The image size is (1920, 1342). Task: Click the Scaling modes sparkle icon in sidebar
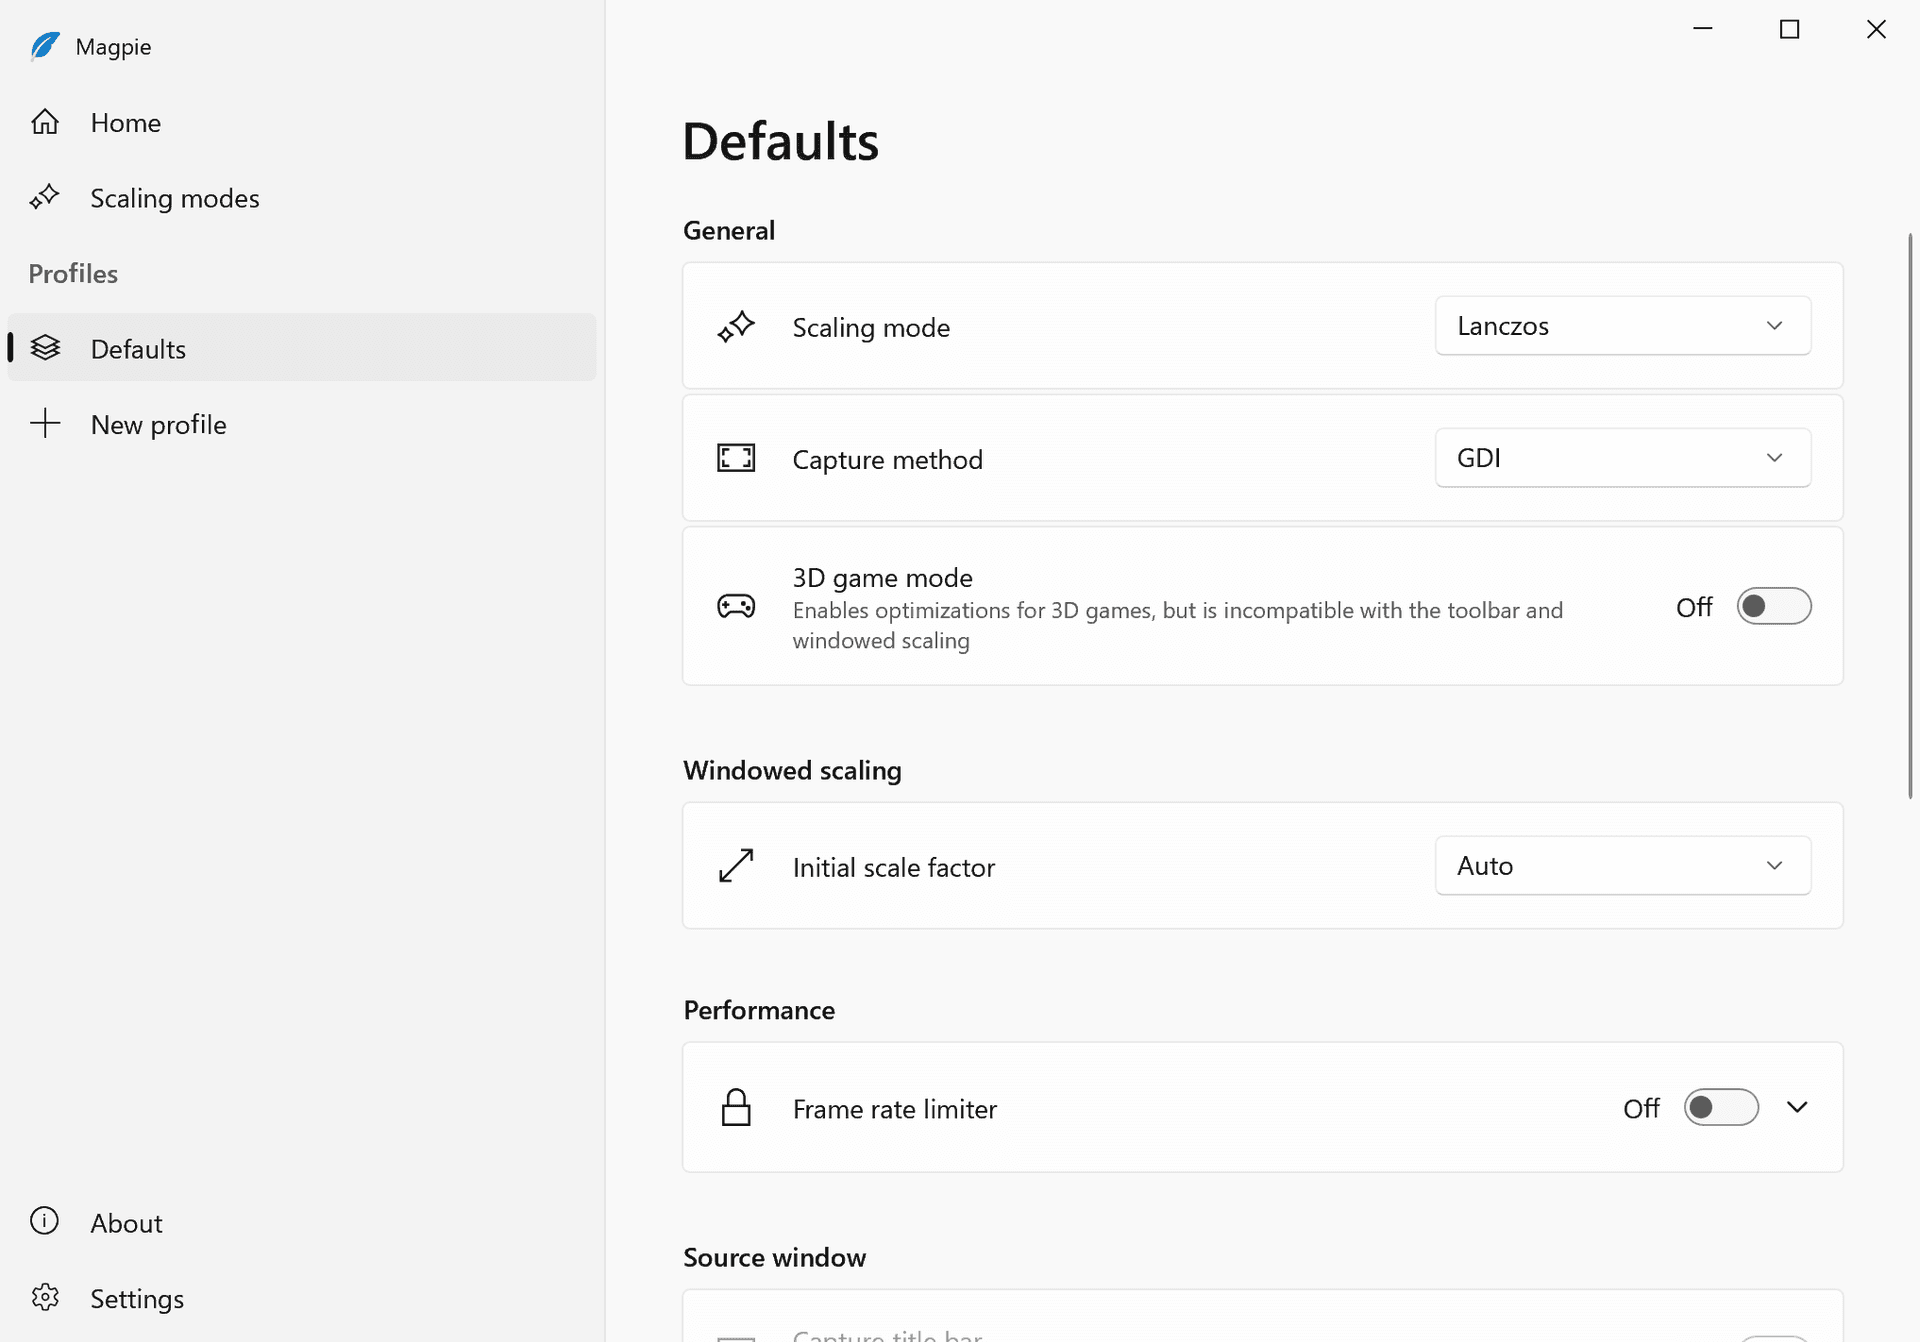click(x=45, y=197)
